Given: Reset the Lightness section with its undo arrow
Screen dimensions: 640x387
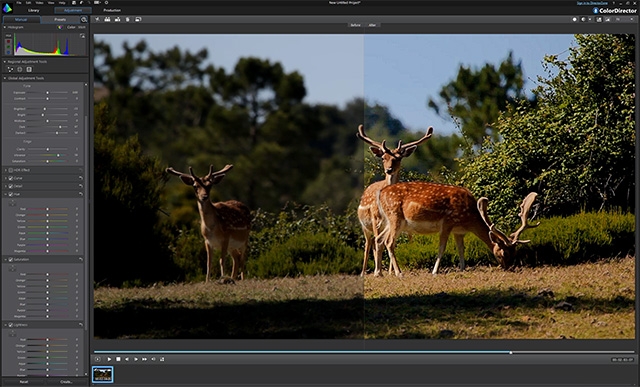Looking at the screenshot, I should click(x=81, y=325).
